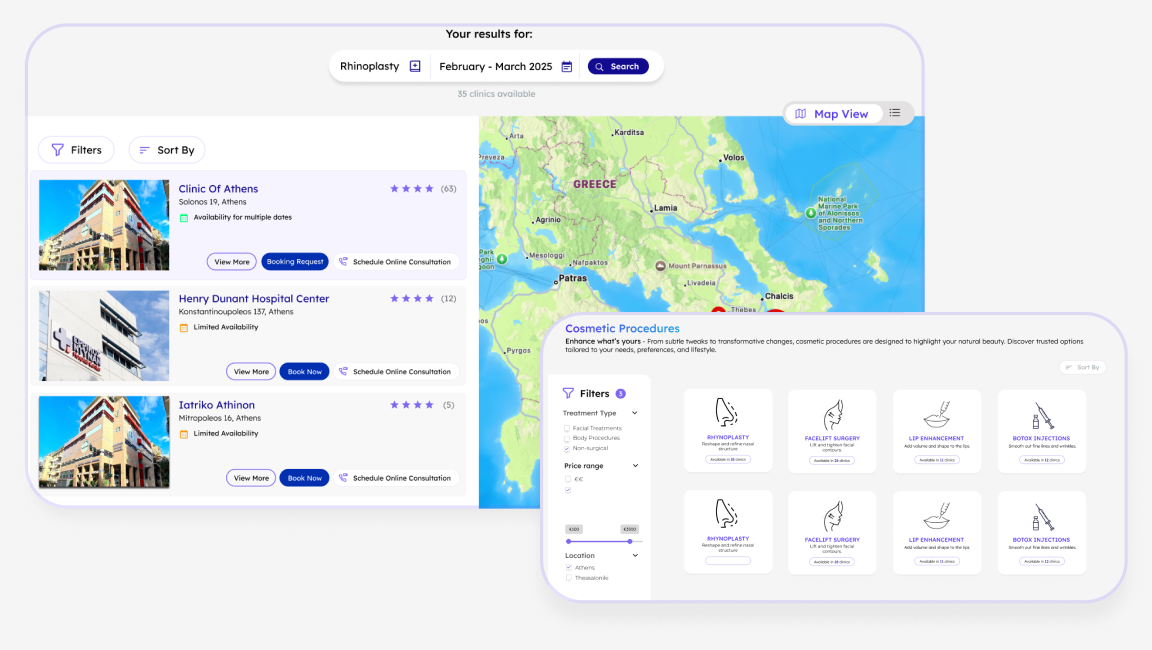Select the Facelift Surgery face icon in top row
1152x650 pixels.
(x=832, y=415)
